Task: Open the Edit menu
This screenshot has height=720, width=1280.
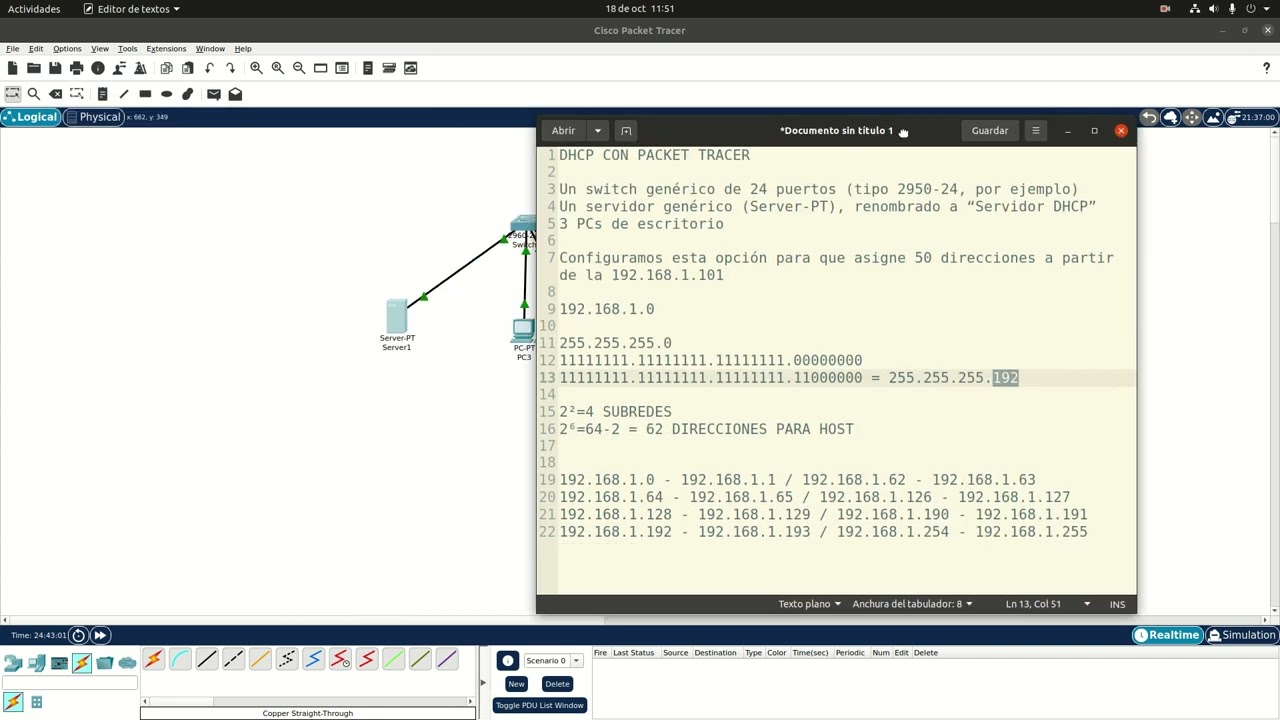Action: click(36, 48)
